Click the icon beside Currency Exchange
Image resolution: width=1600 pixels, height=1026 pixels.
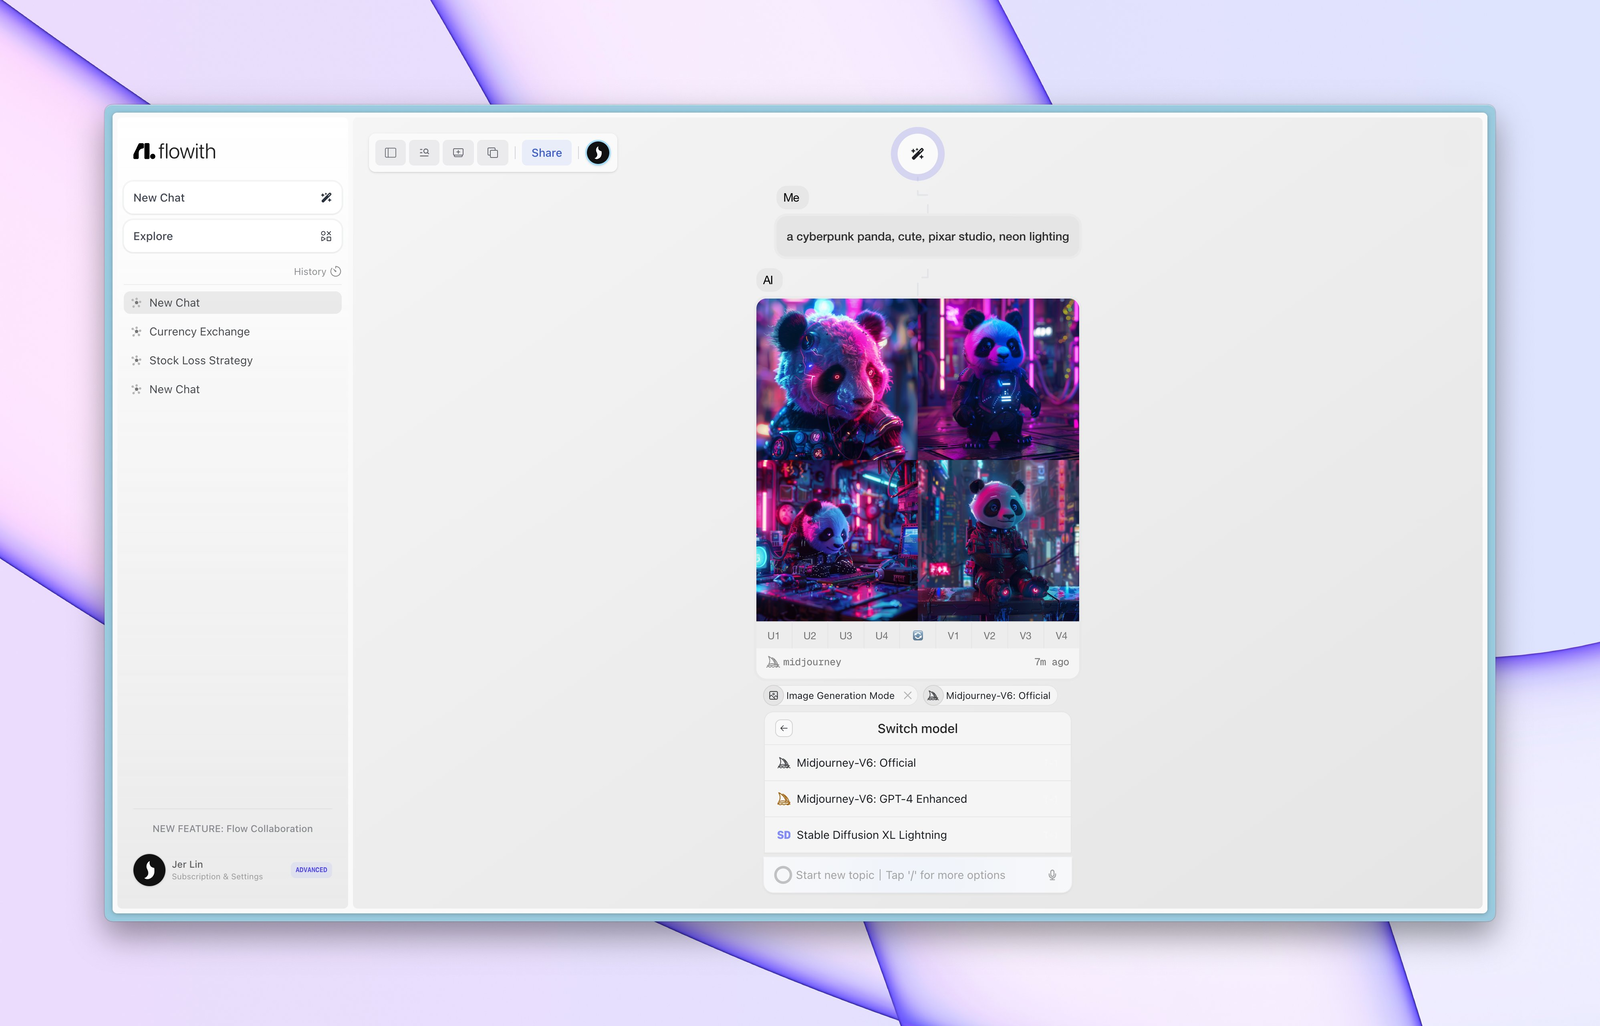pyautogui.click(x=137, y=332)
